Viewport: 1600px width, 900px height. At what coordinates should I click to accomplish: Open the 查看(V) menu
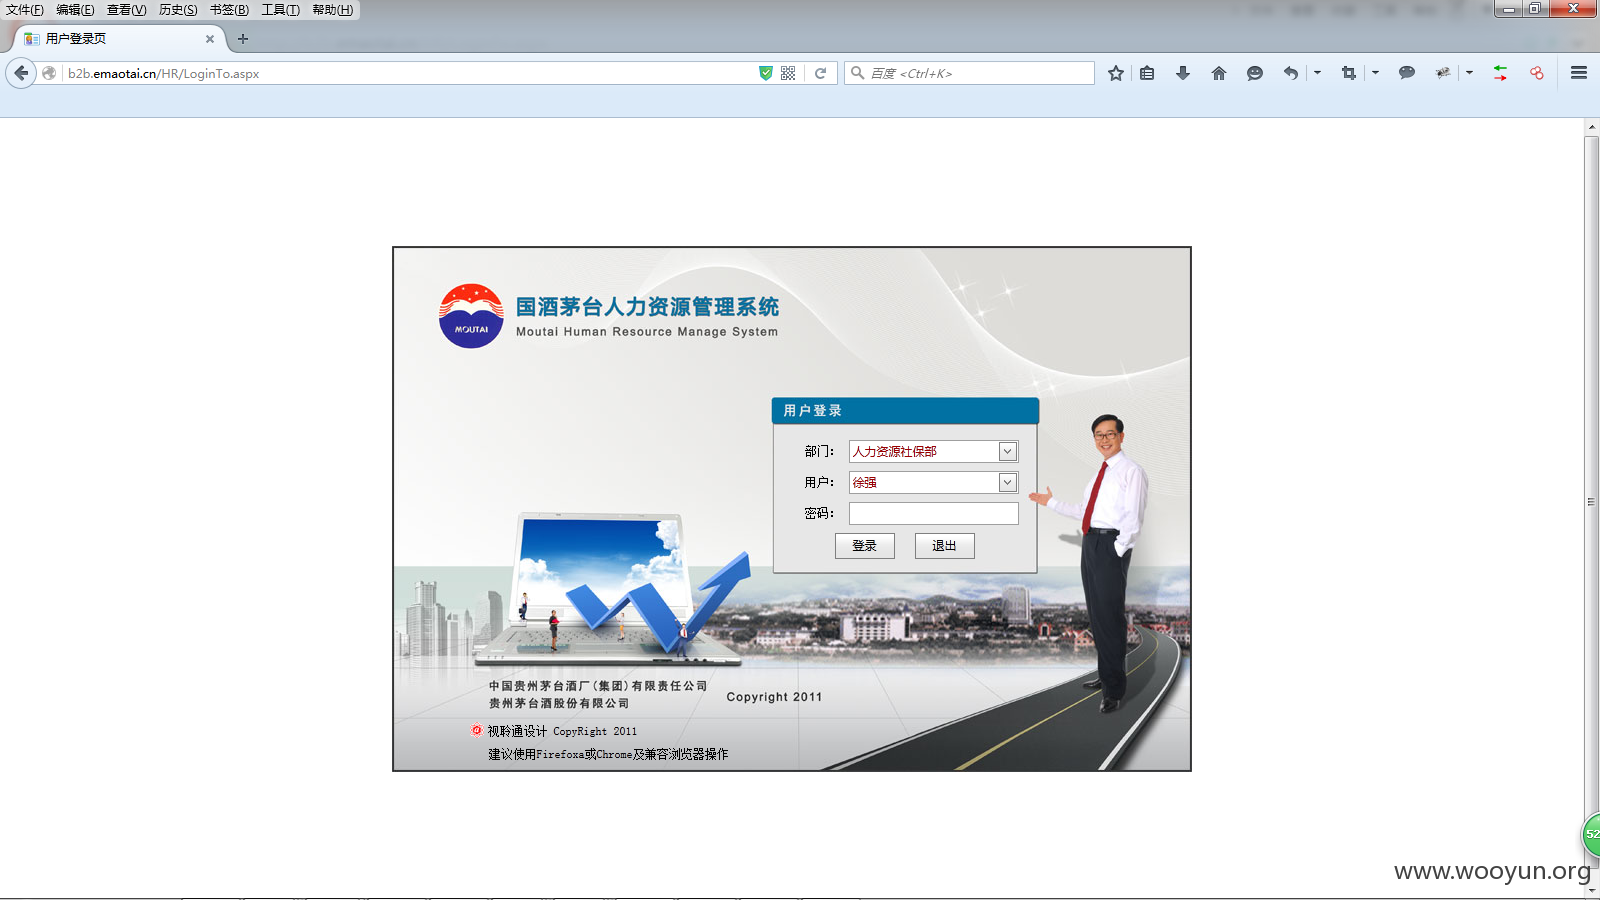(x=127, y=10)
